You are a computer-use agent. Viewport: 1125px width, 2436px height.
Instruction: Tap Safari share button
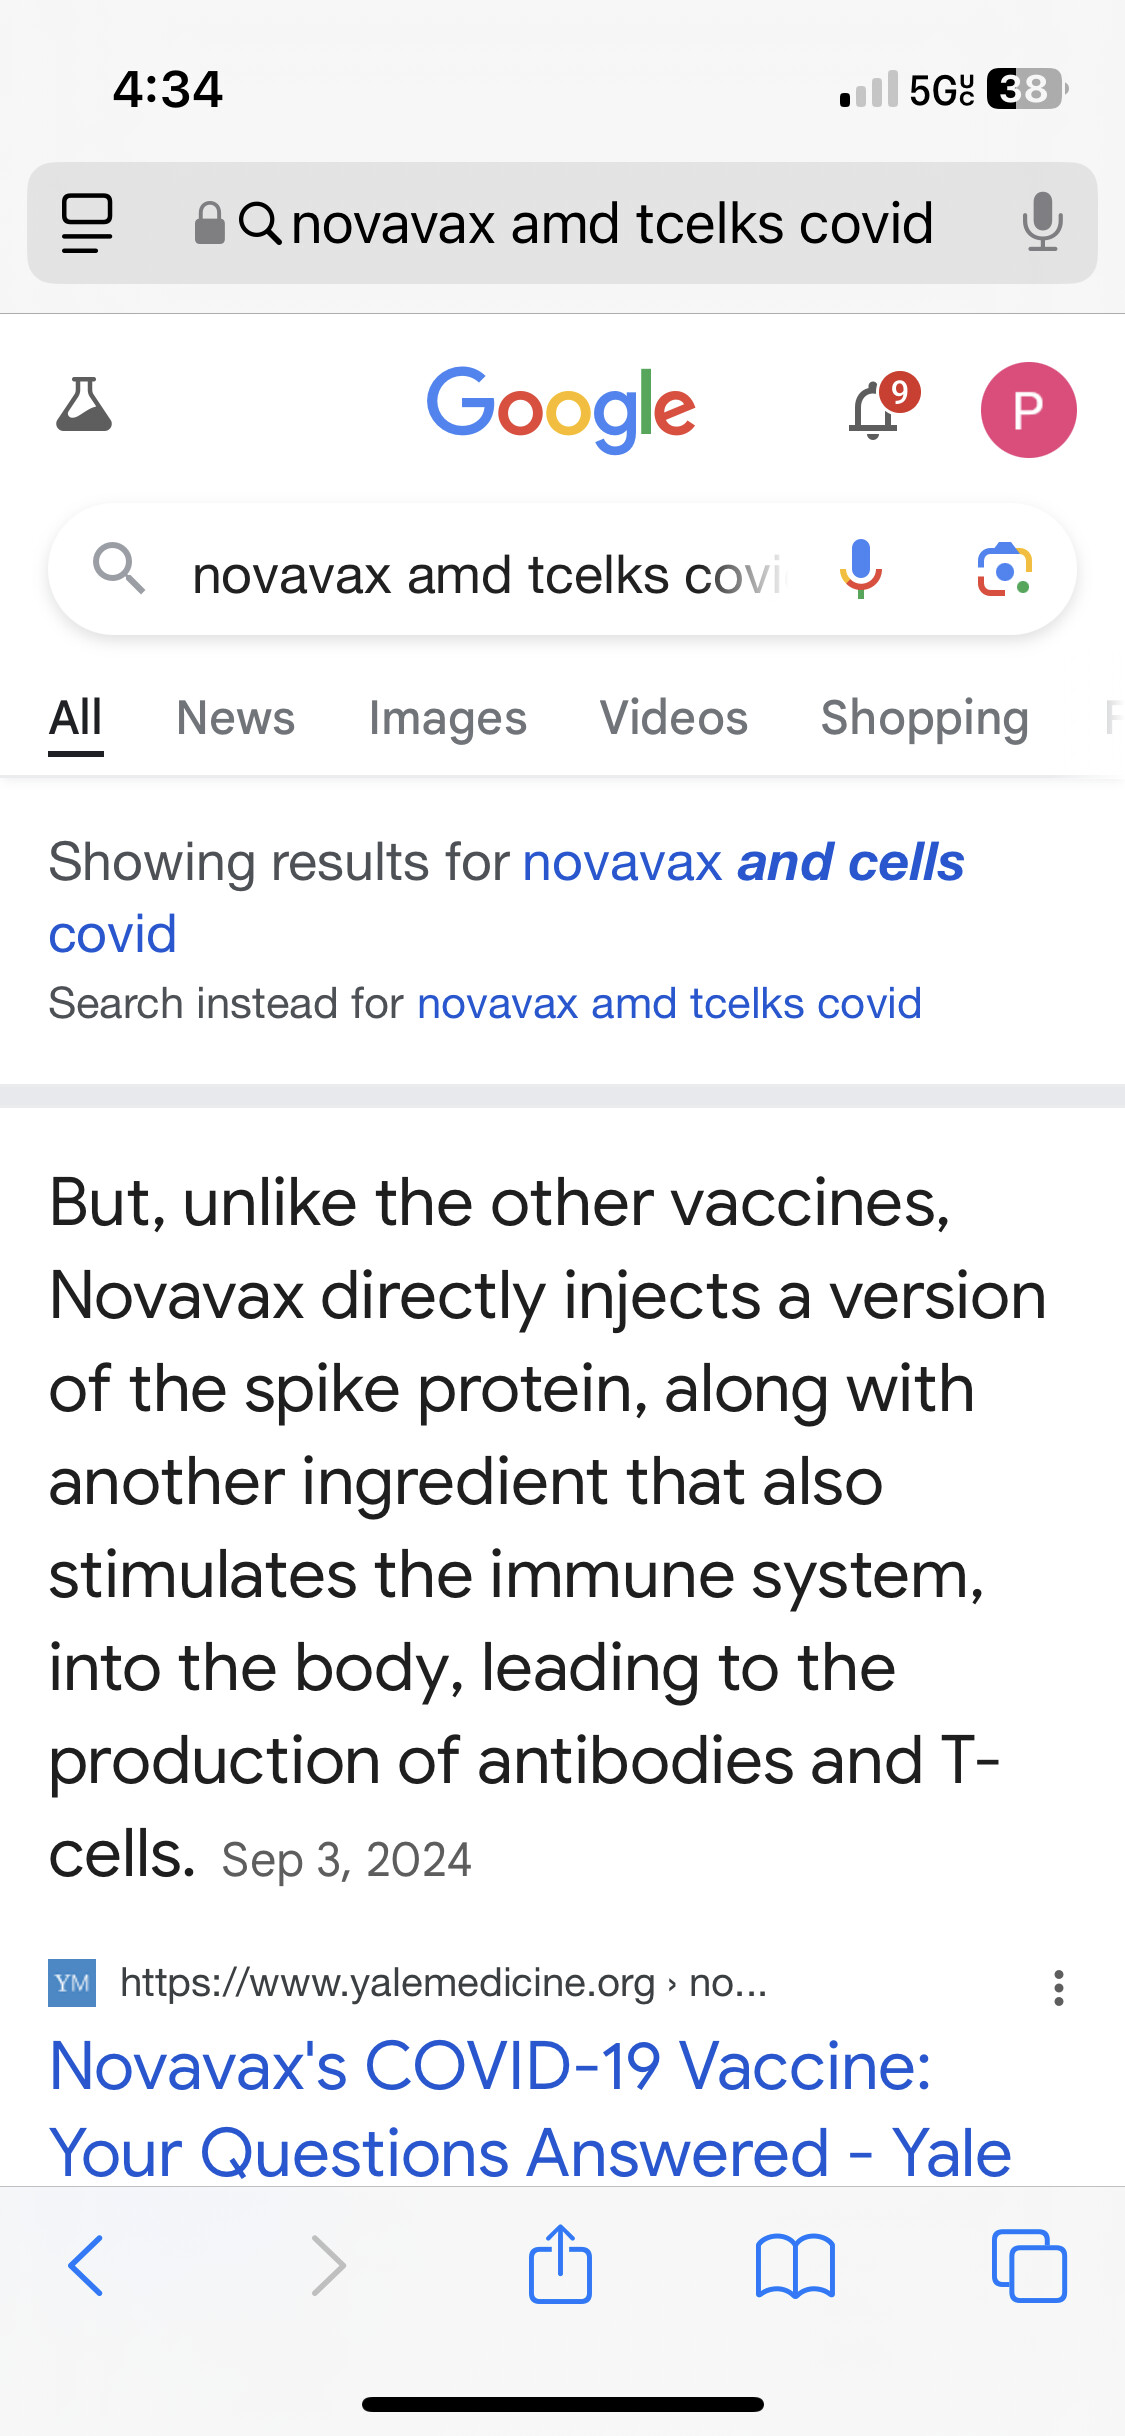(x=560, y=2264)
